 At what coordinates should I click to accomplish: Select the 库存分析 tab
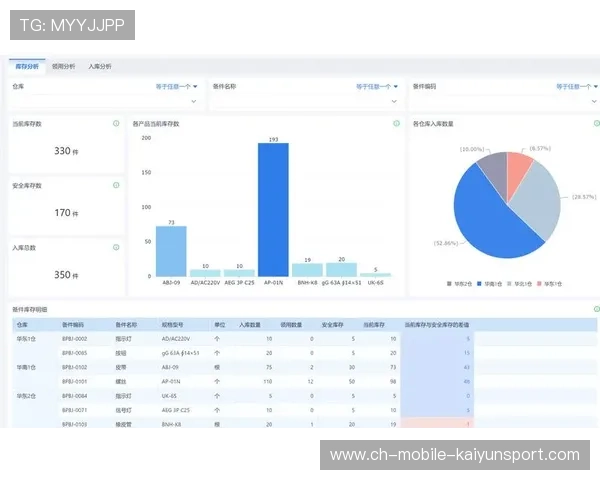click(x=28, y=66)
